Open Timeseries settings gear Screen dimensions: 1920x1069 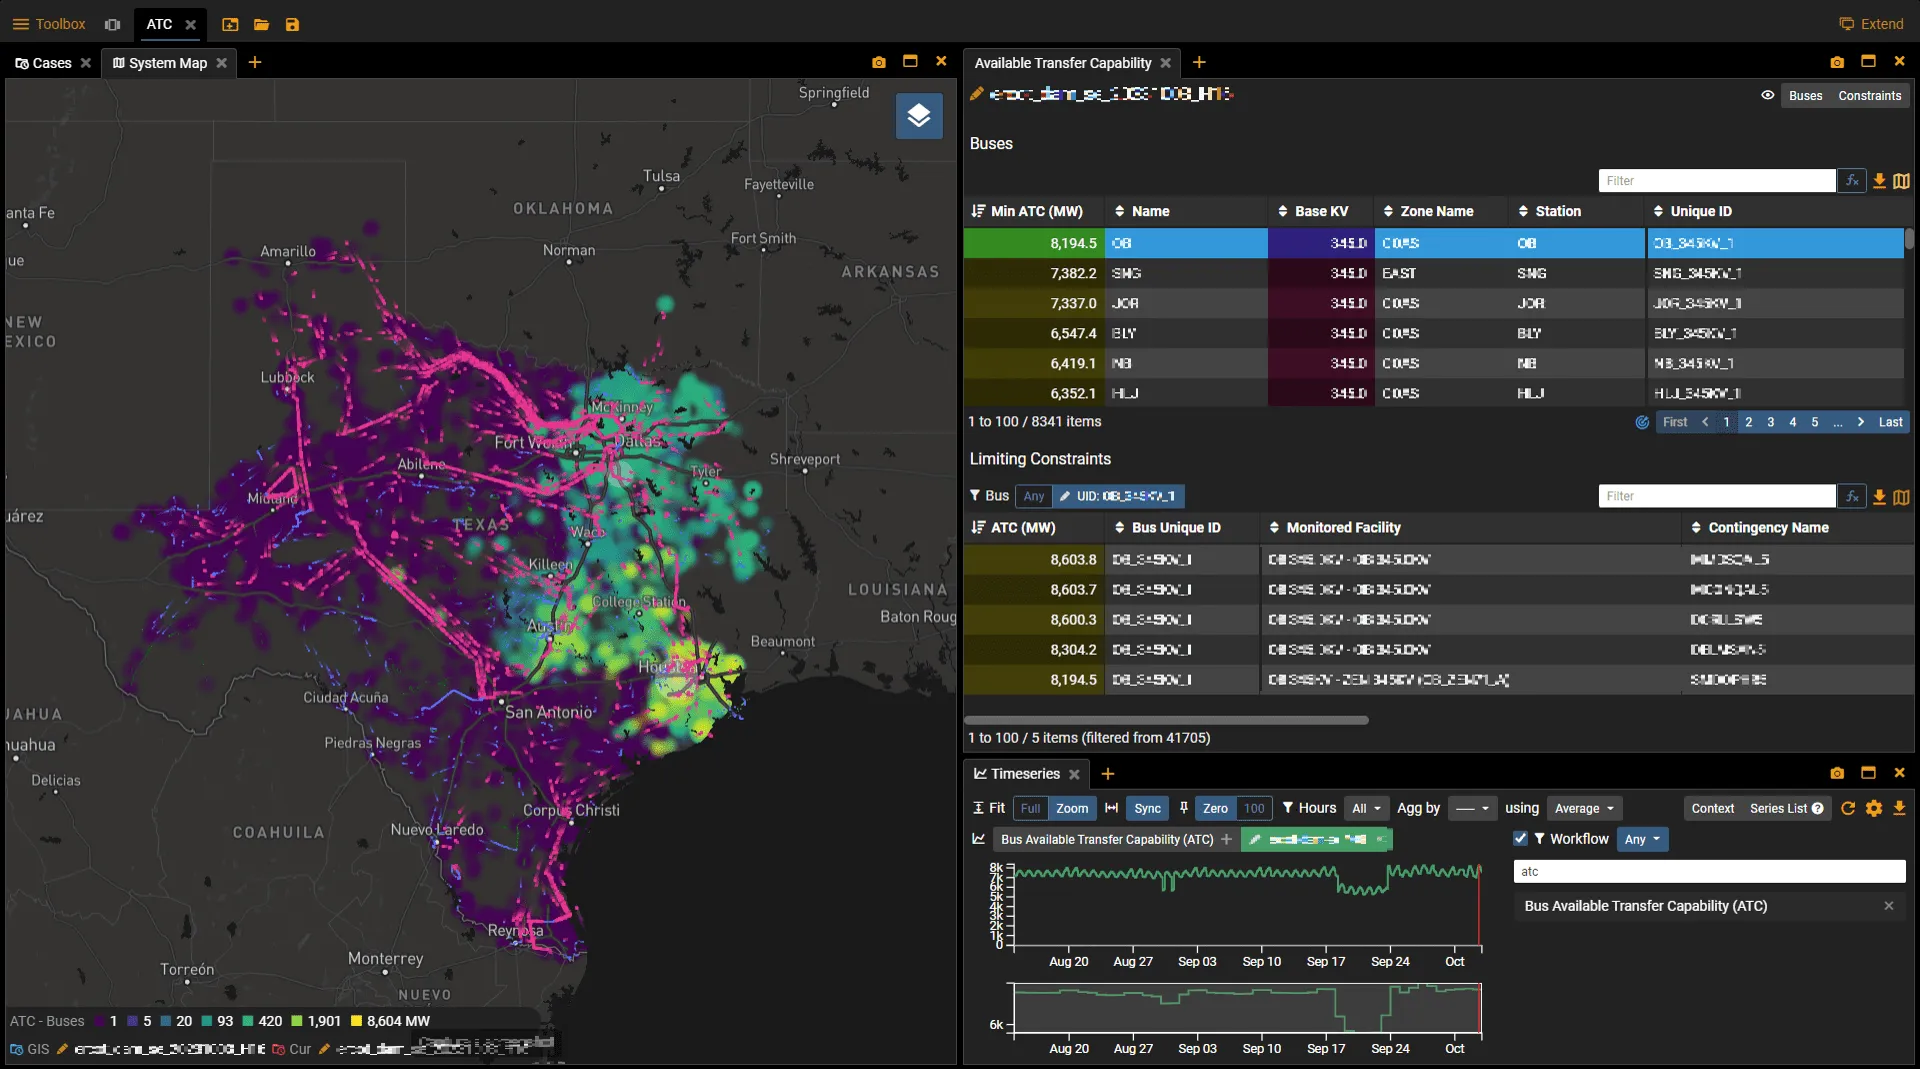click(x=1873, y=808)
